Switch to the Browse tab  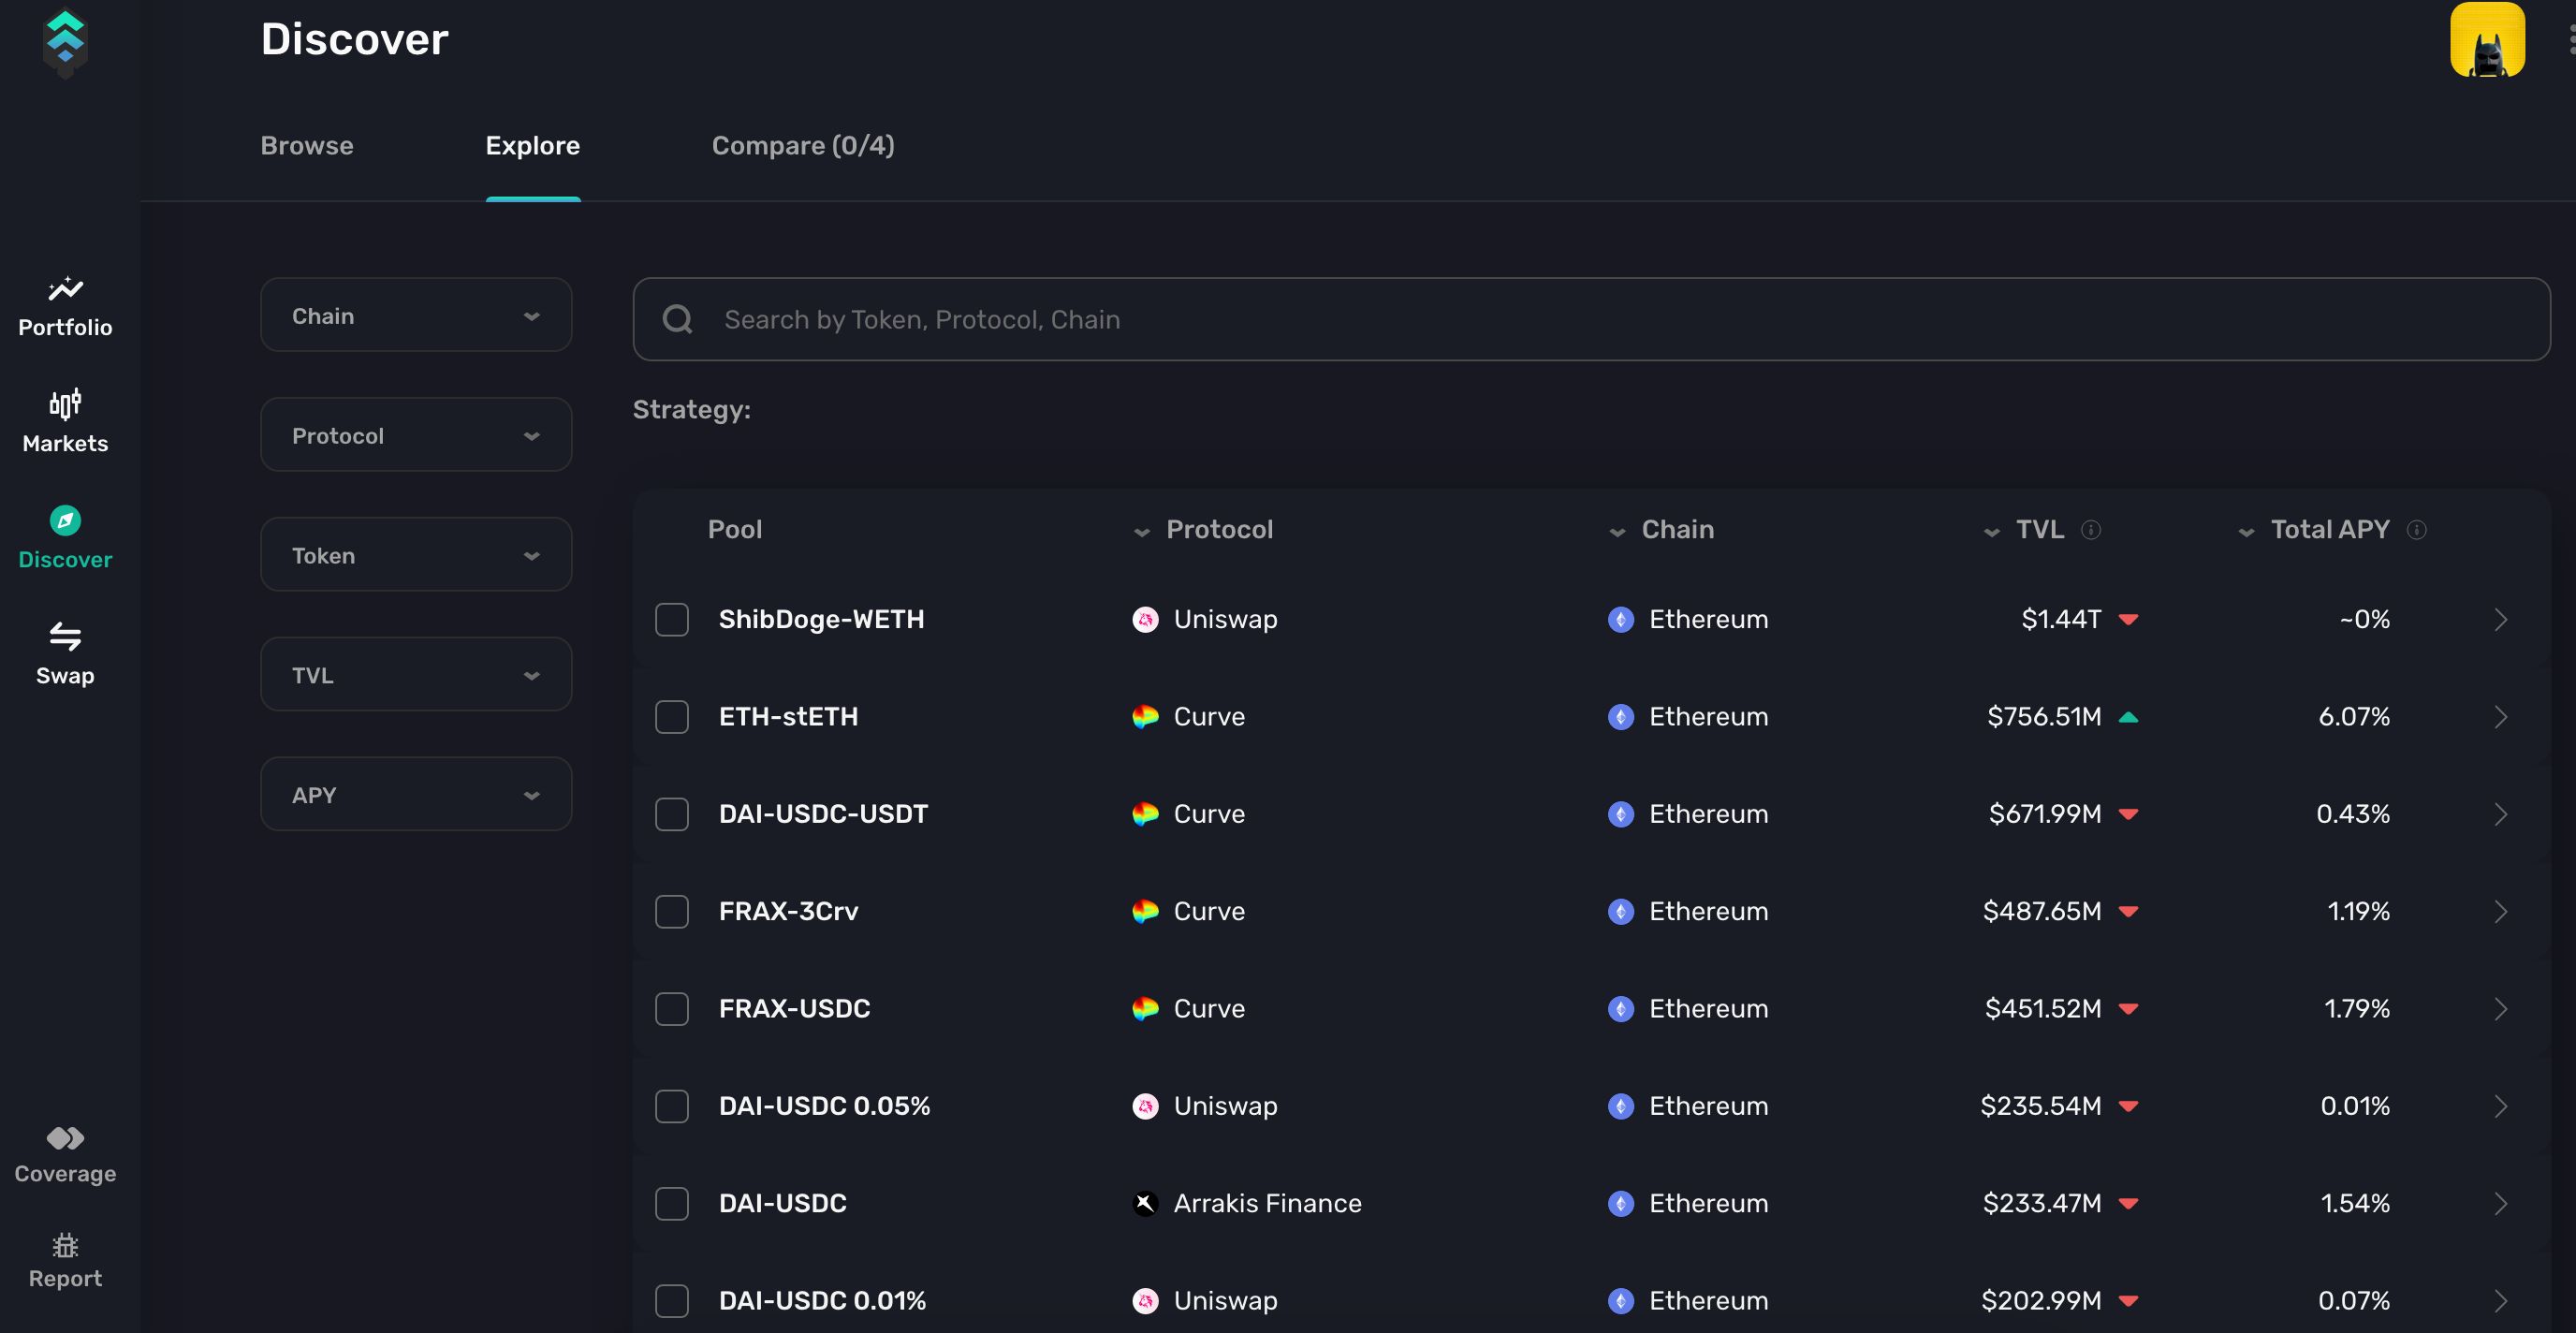(306, 146)
